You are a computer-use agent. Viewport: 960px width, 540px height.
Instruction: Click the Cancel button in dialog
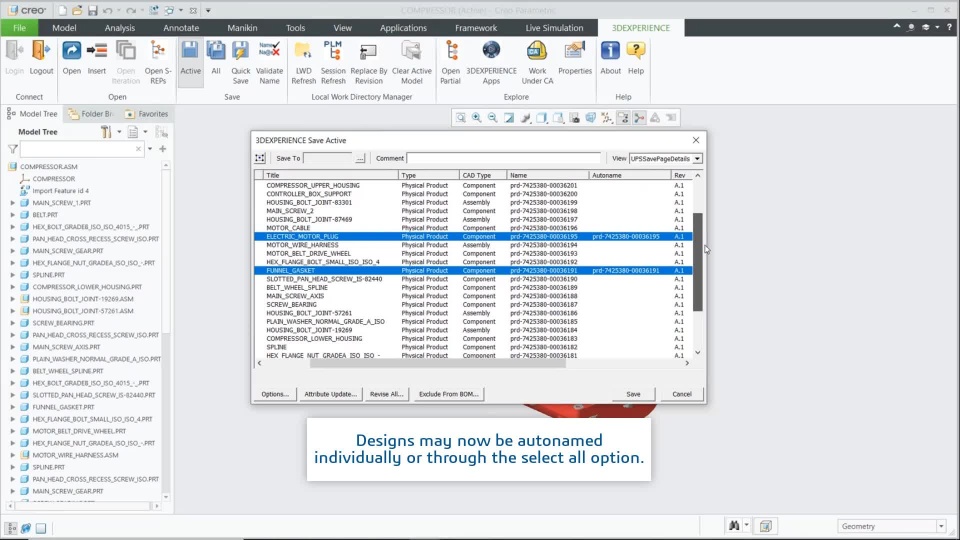click(681, 394)
